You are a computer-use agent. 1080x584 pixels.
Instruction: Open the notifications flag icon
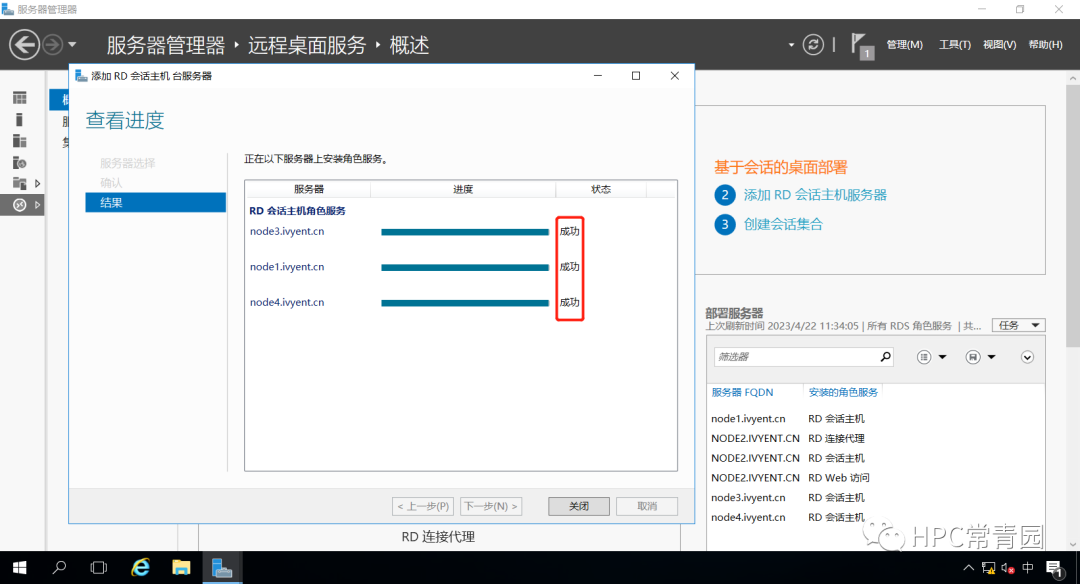point(862,46)
